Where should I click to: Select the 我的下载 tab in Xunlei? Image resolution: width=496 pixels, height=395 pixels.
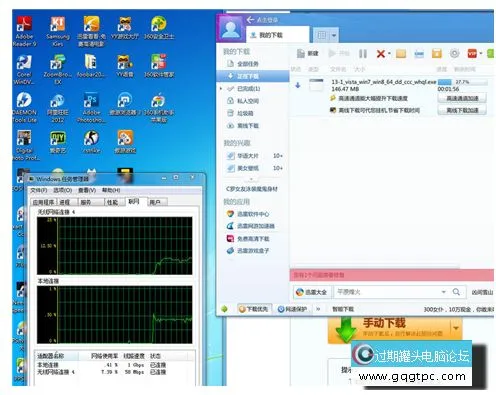click(x=278, y=35)
